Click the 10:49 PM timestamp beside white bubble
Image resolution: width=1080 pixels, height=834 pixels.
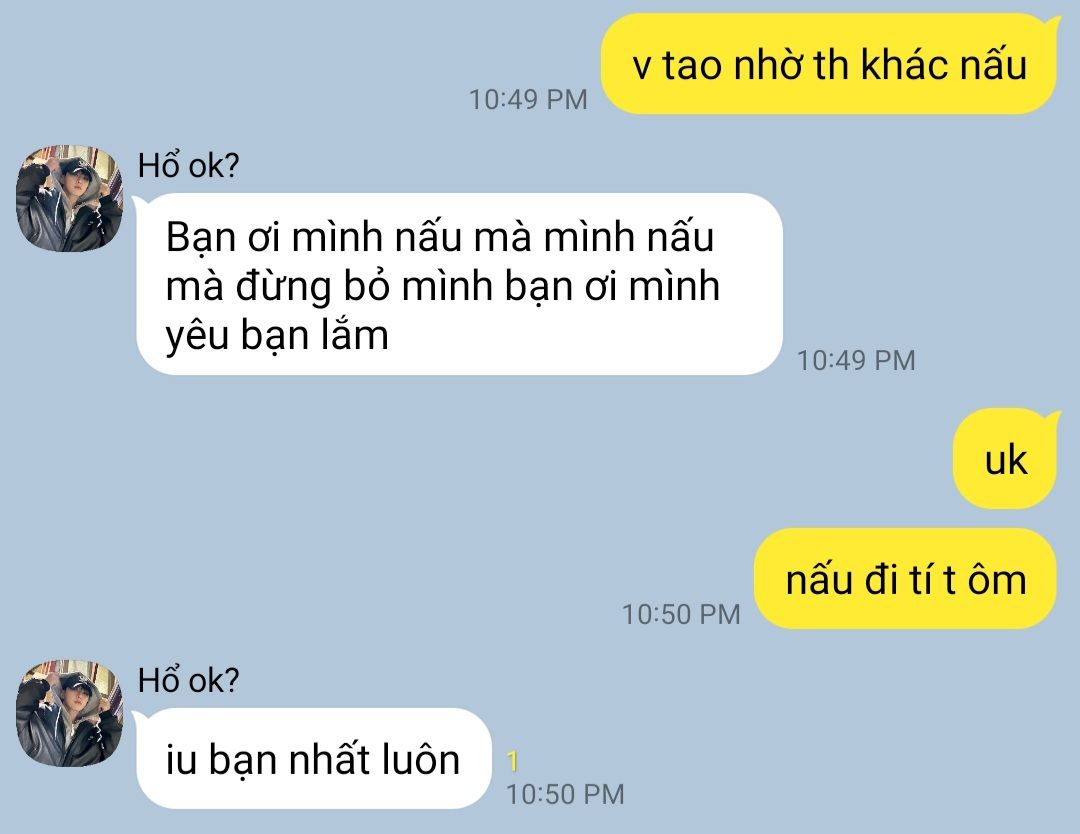click(856, 360)
